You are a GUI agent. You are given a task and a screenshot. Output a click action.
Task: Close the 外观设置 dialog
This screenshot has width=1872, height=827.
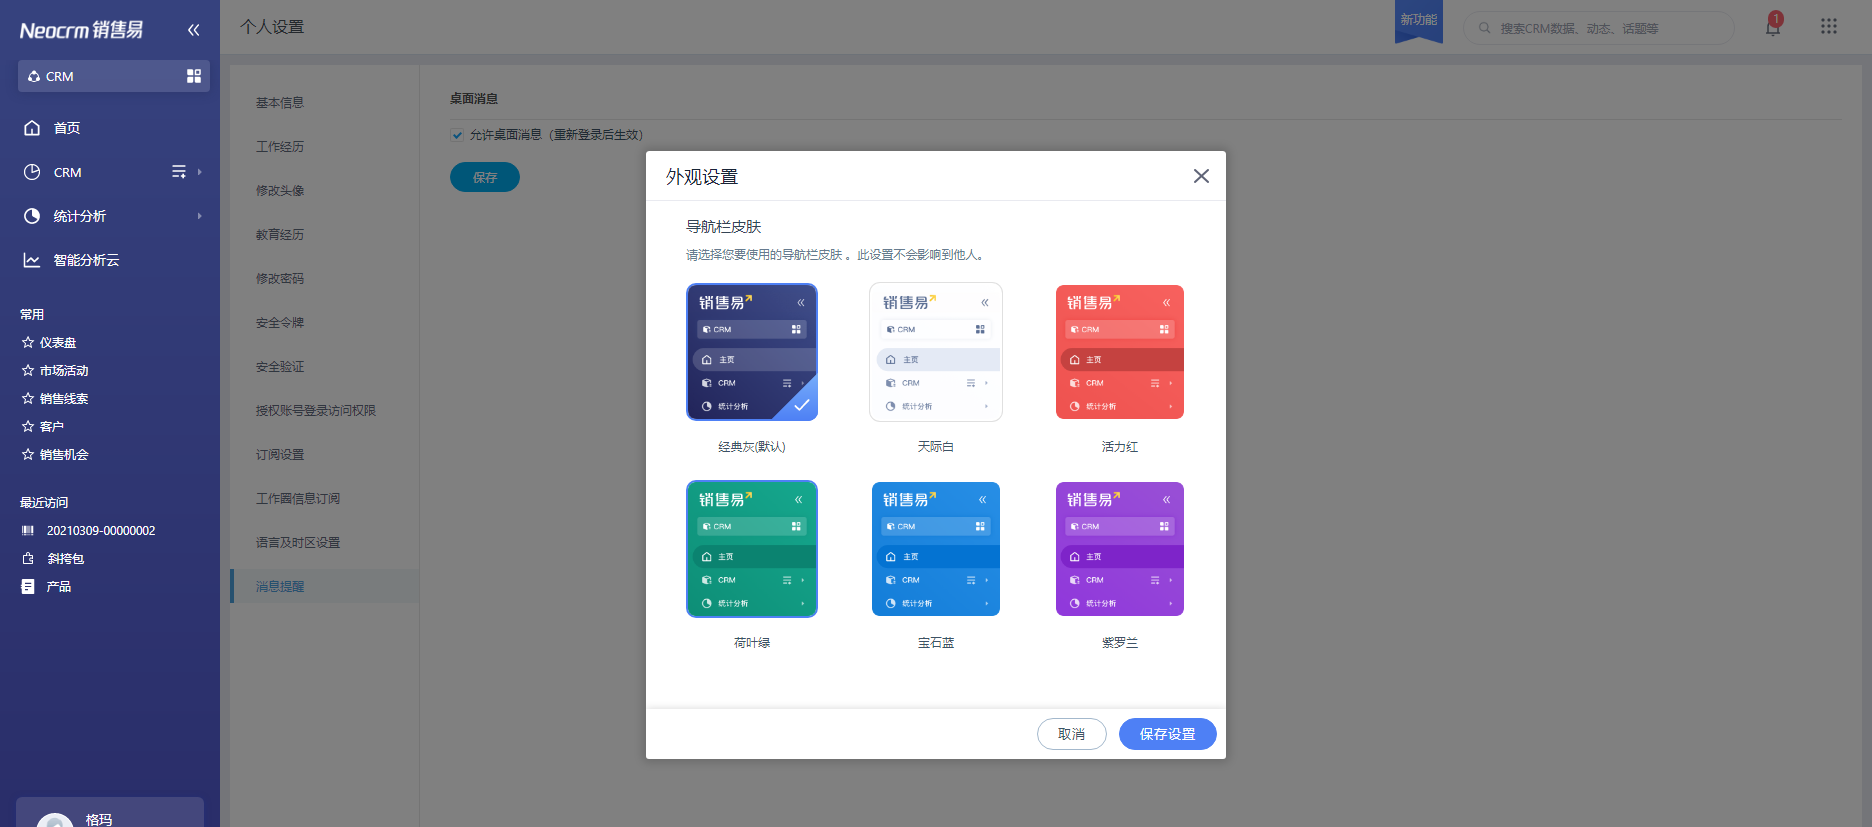pyautogui.click(x=1201, y=176)
